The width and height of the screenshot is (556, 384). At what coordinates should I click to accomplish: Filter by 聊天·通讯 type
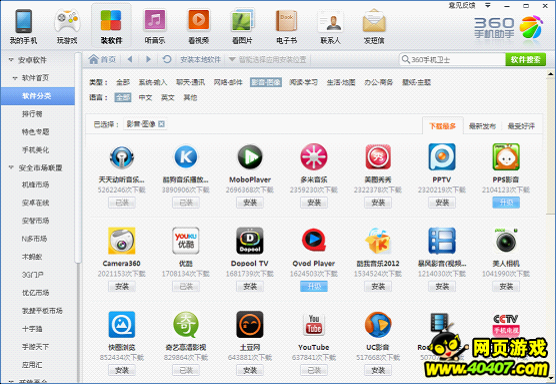pos(190,82)
